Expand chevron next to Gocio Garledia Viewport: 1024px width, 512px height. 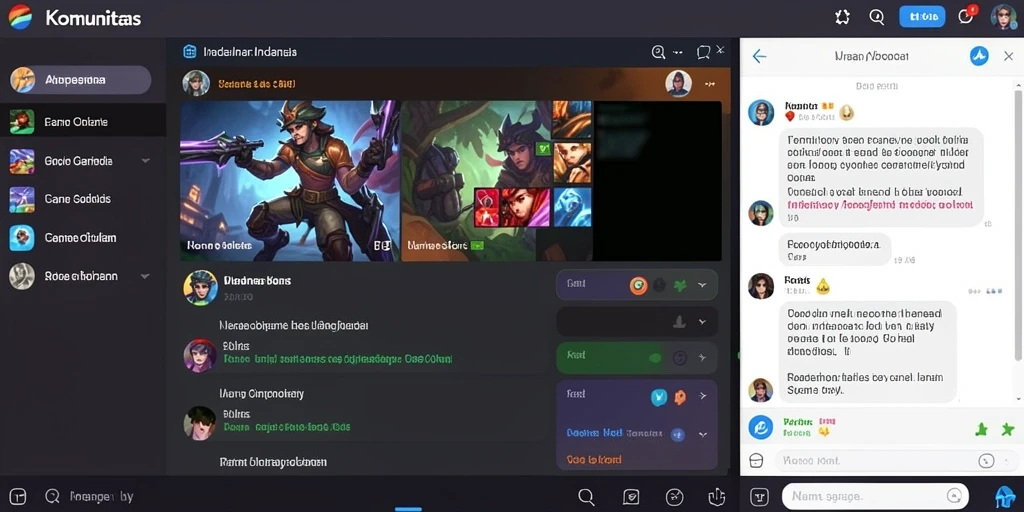(146, 161)
